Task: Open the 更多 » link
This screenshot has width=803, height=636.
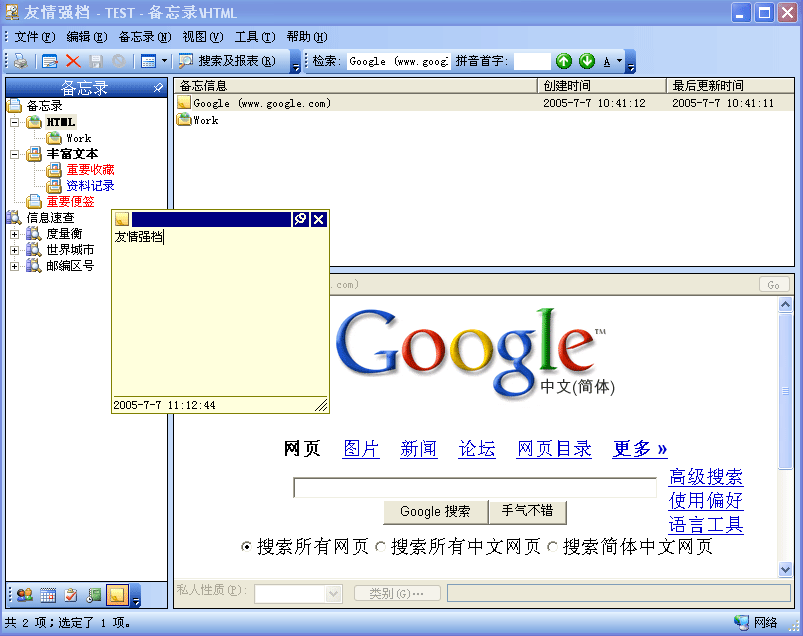Action: click(x=640, y=449)
